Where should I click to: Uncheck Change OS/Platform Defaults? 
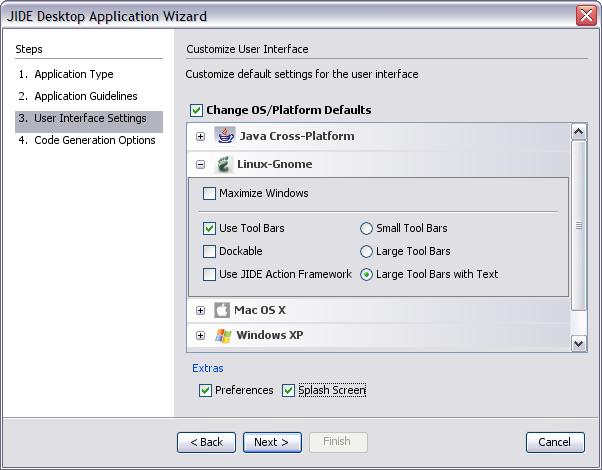click(196, 110)
